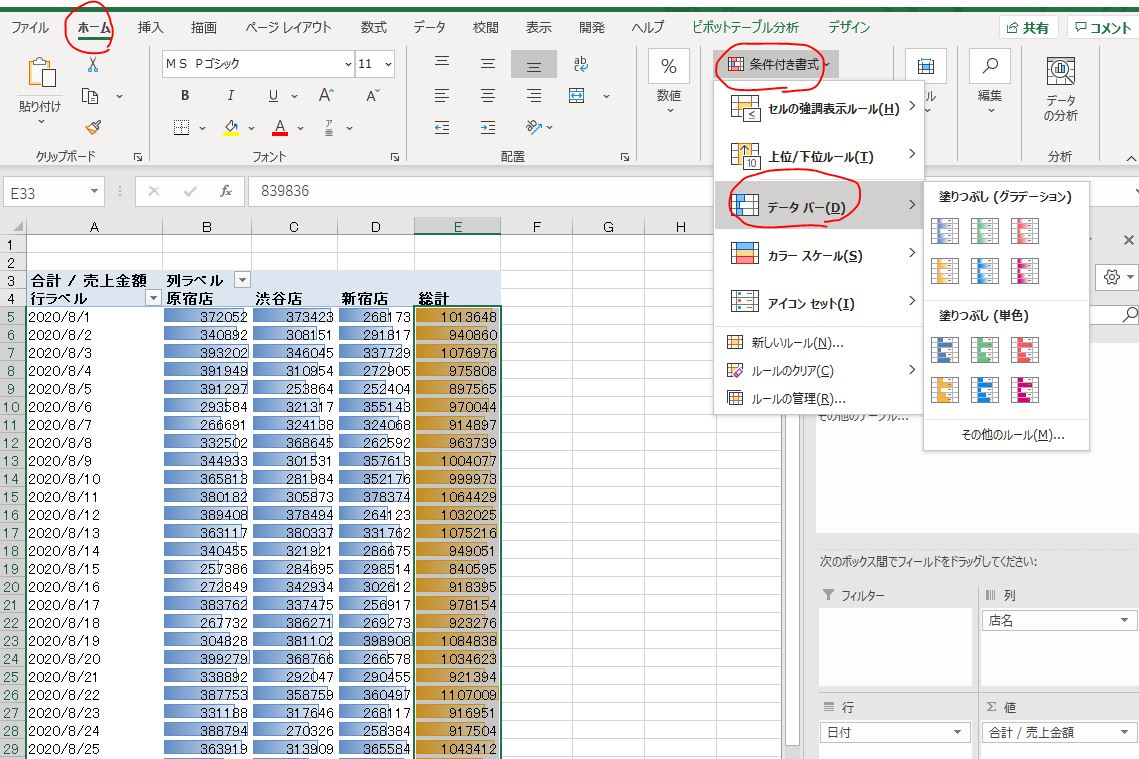Viewport: 1139px width, 759px height.
Task: Click the 共有 share button
Action: (1028, 28)
